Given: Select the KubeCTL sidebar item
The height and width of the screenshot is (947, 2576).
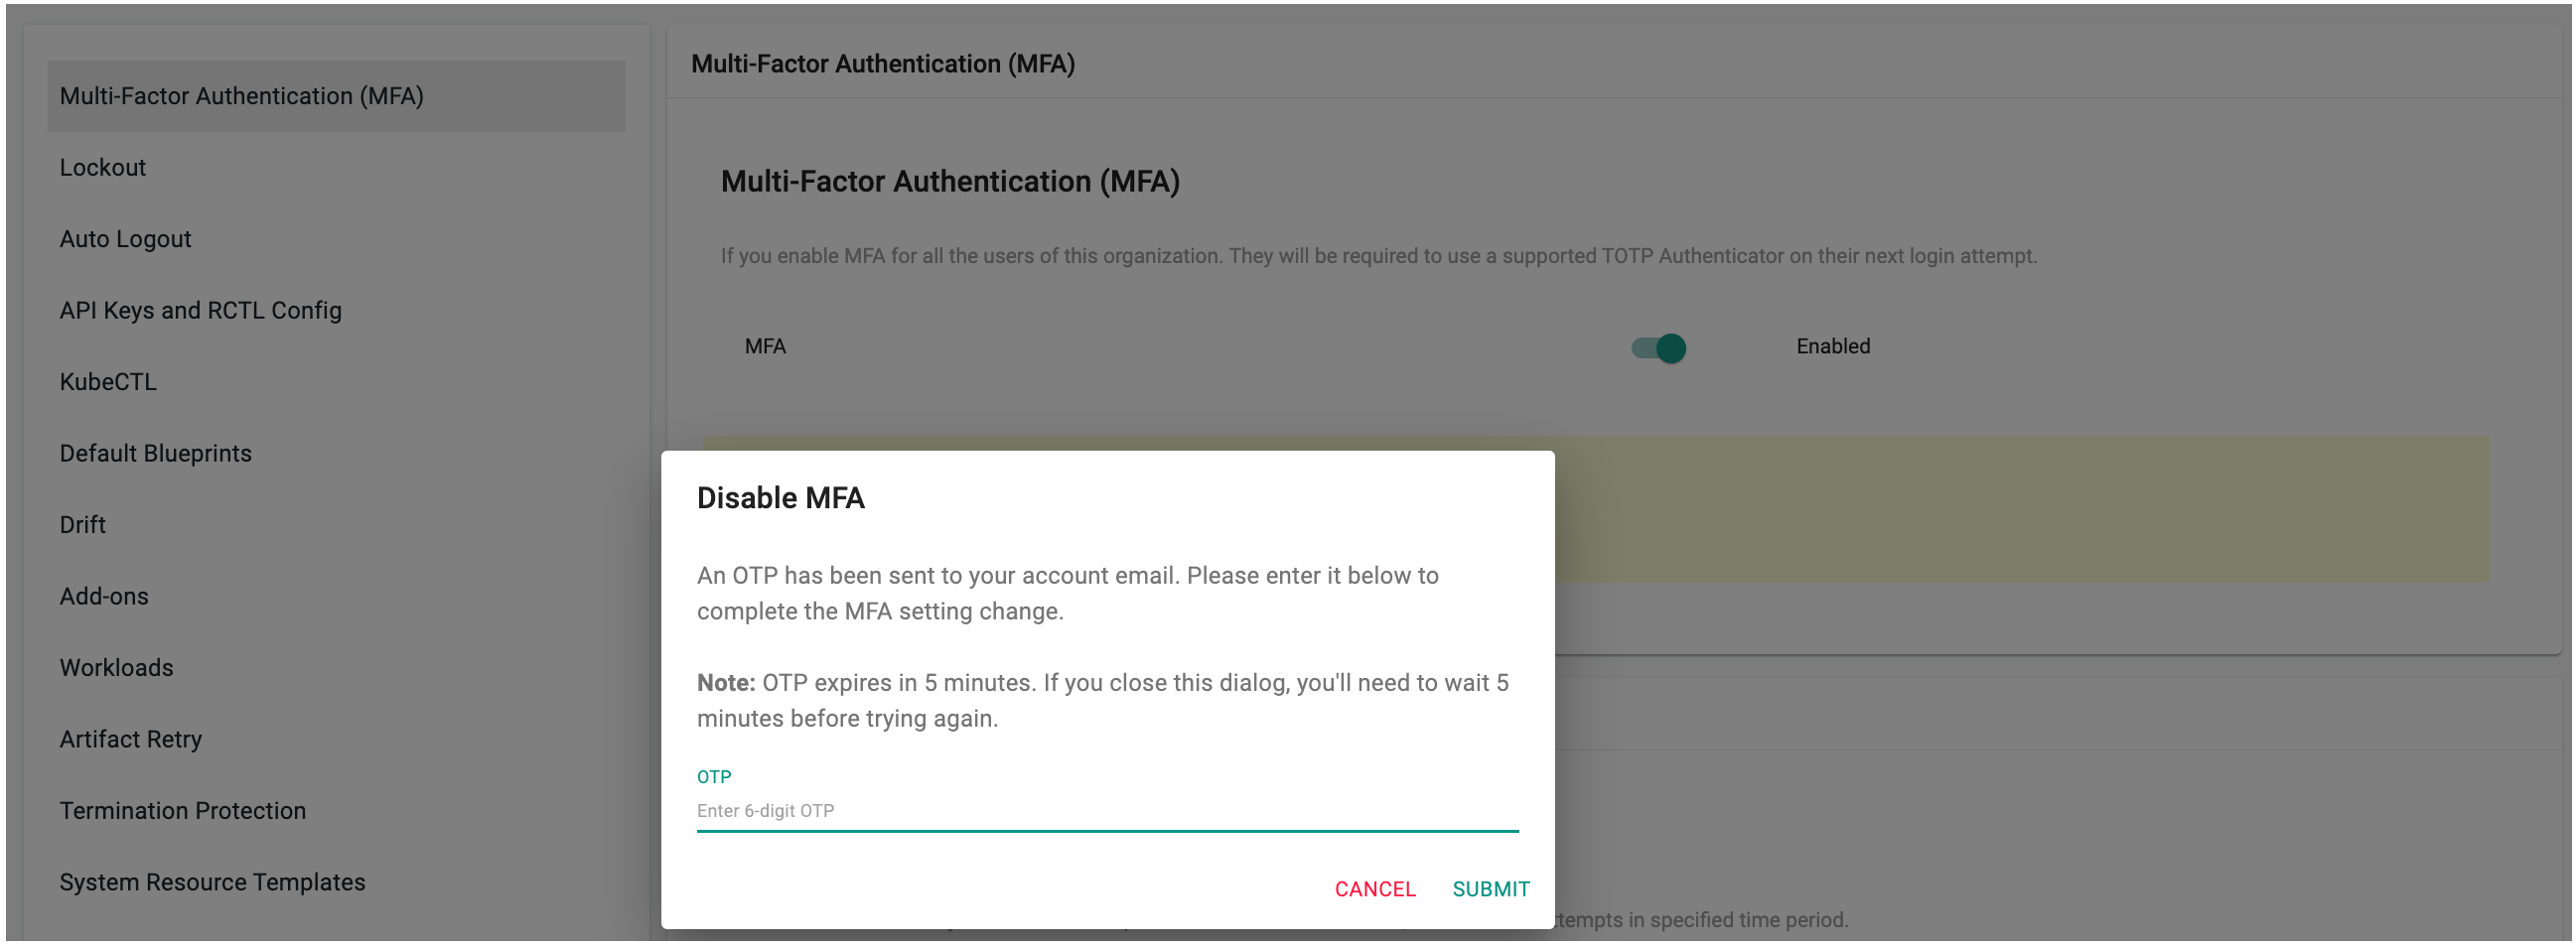Looking at the screenshot, I should tap(108, 382).
